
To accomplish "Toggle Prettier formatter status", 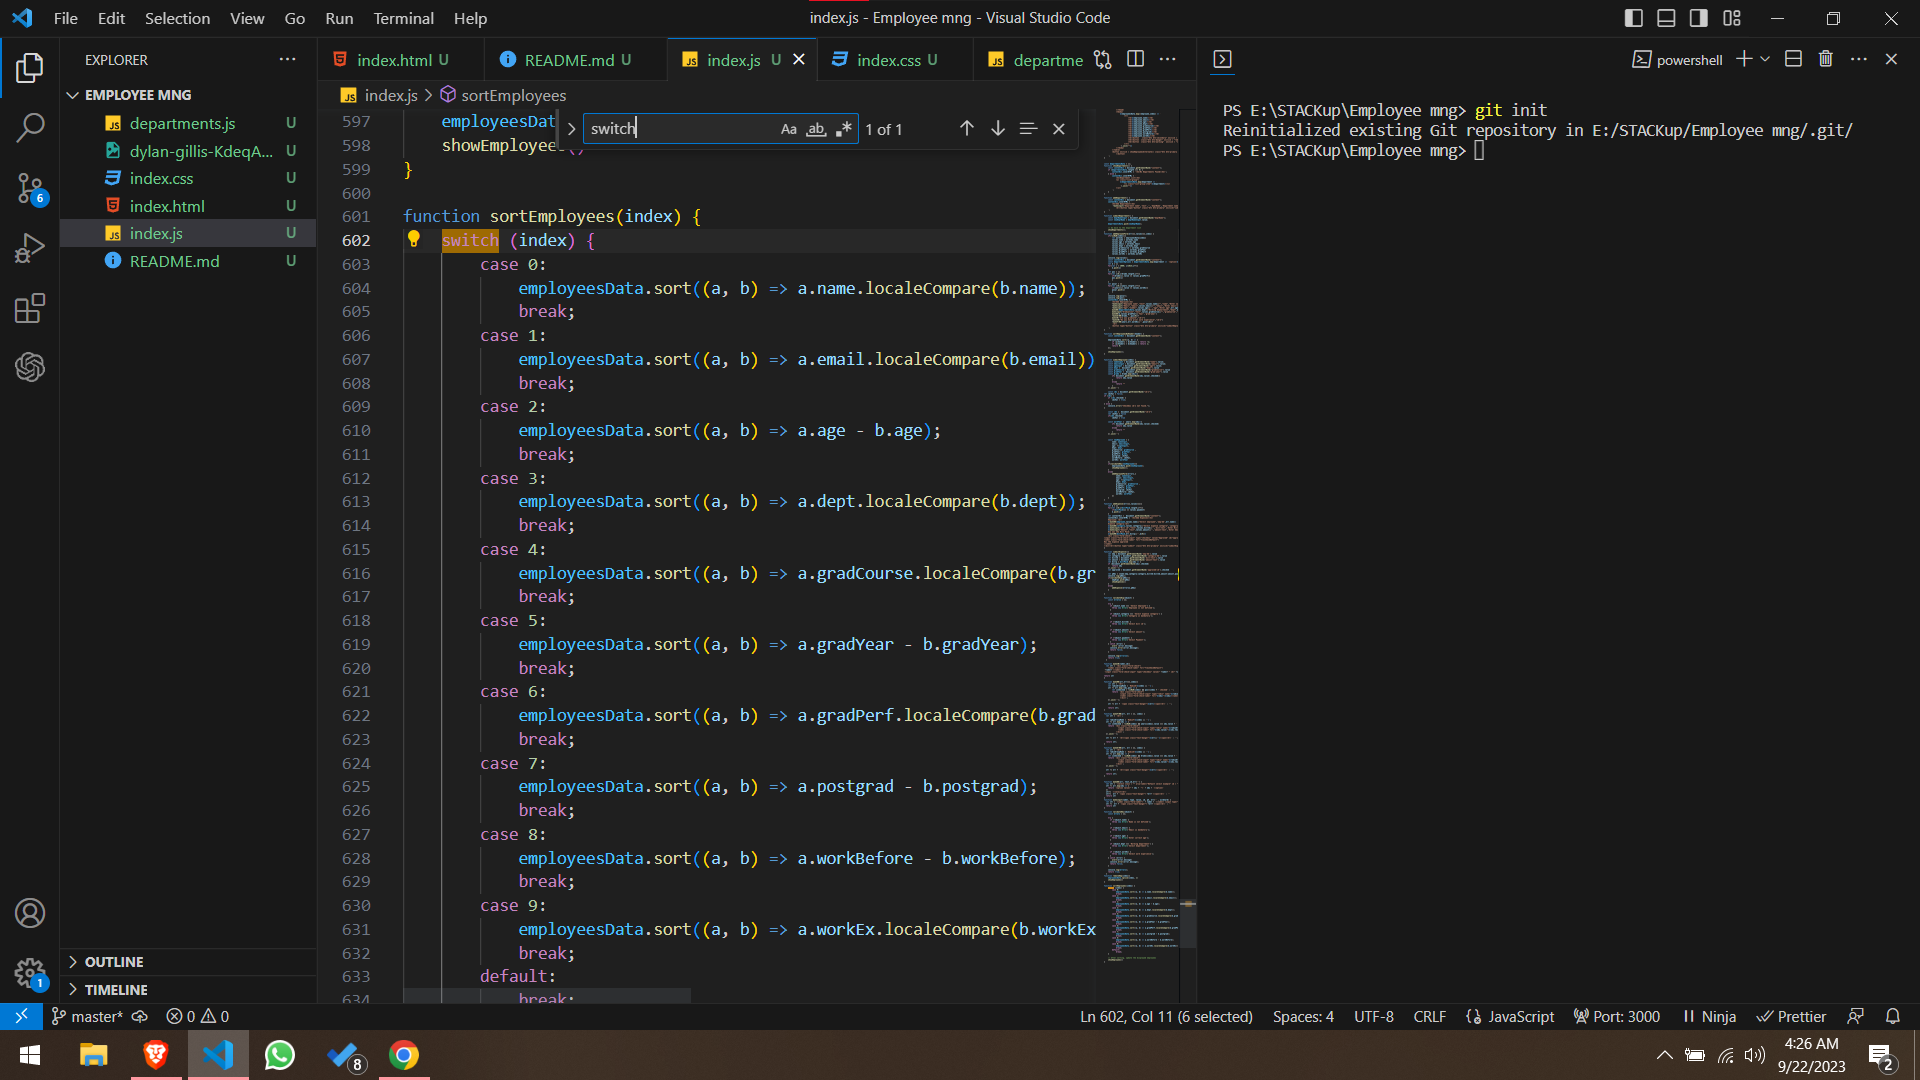I will click(1792, 1016).
